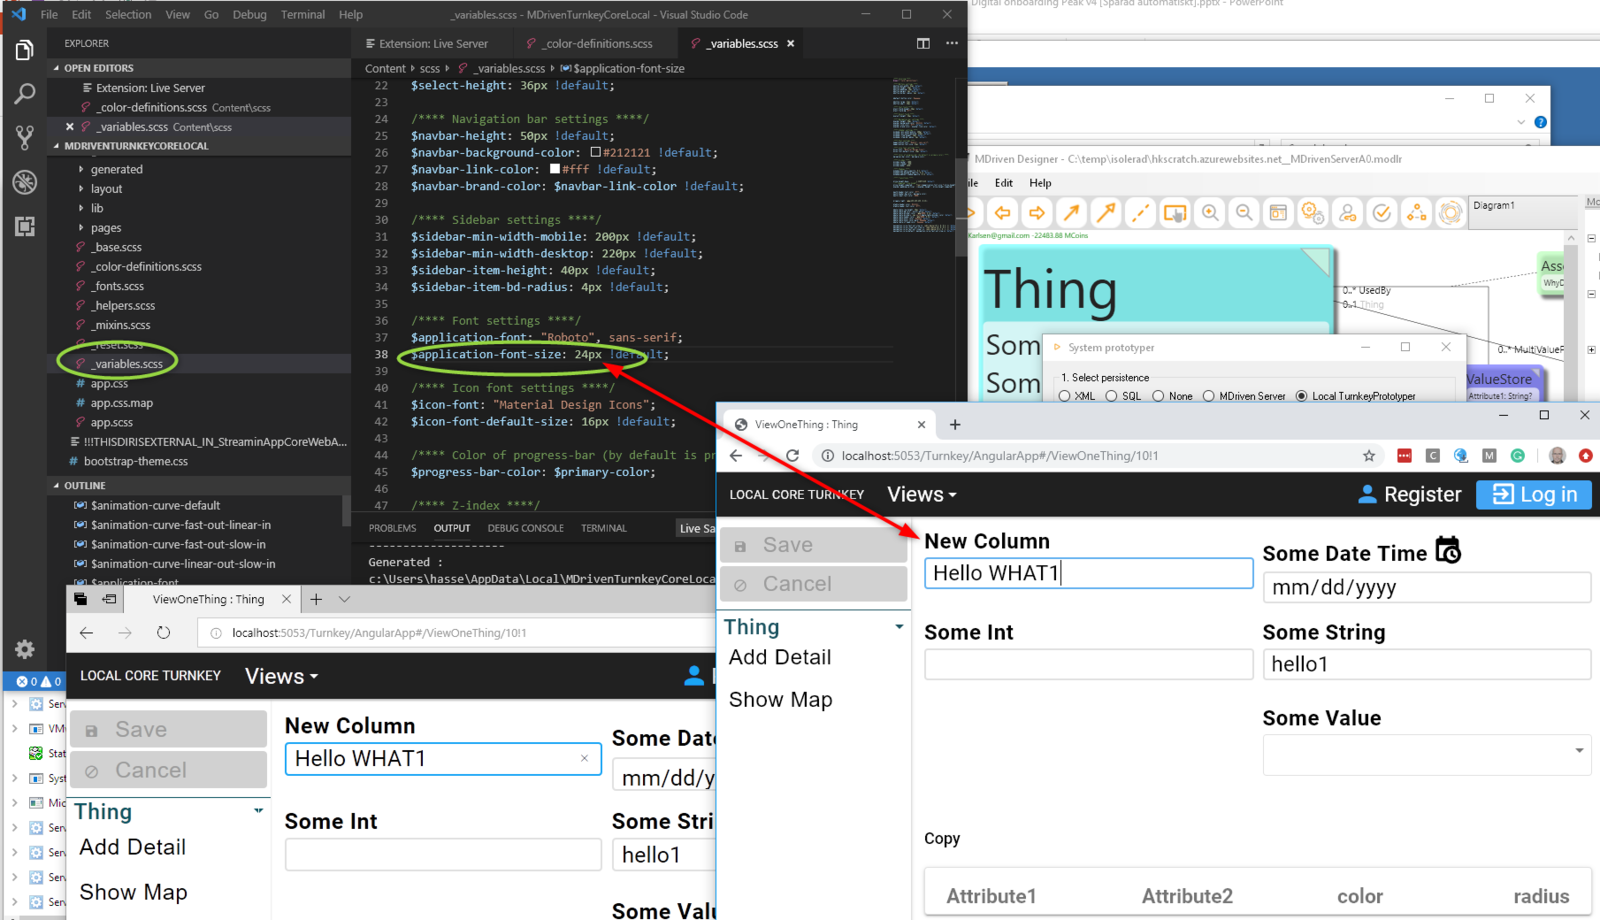Reload the page in the Chrome window
1600x920 pixels.
(792, 455)
